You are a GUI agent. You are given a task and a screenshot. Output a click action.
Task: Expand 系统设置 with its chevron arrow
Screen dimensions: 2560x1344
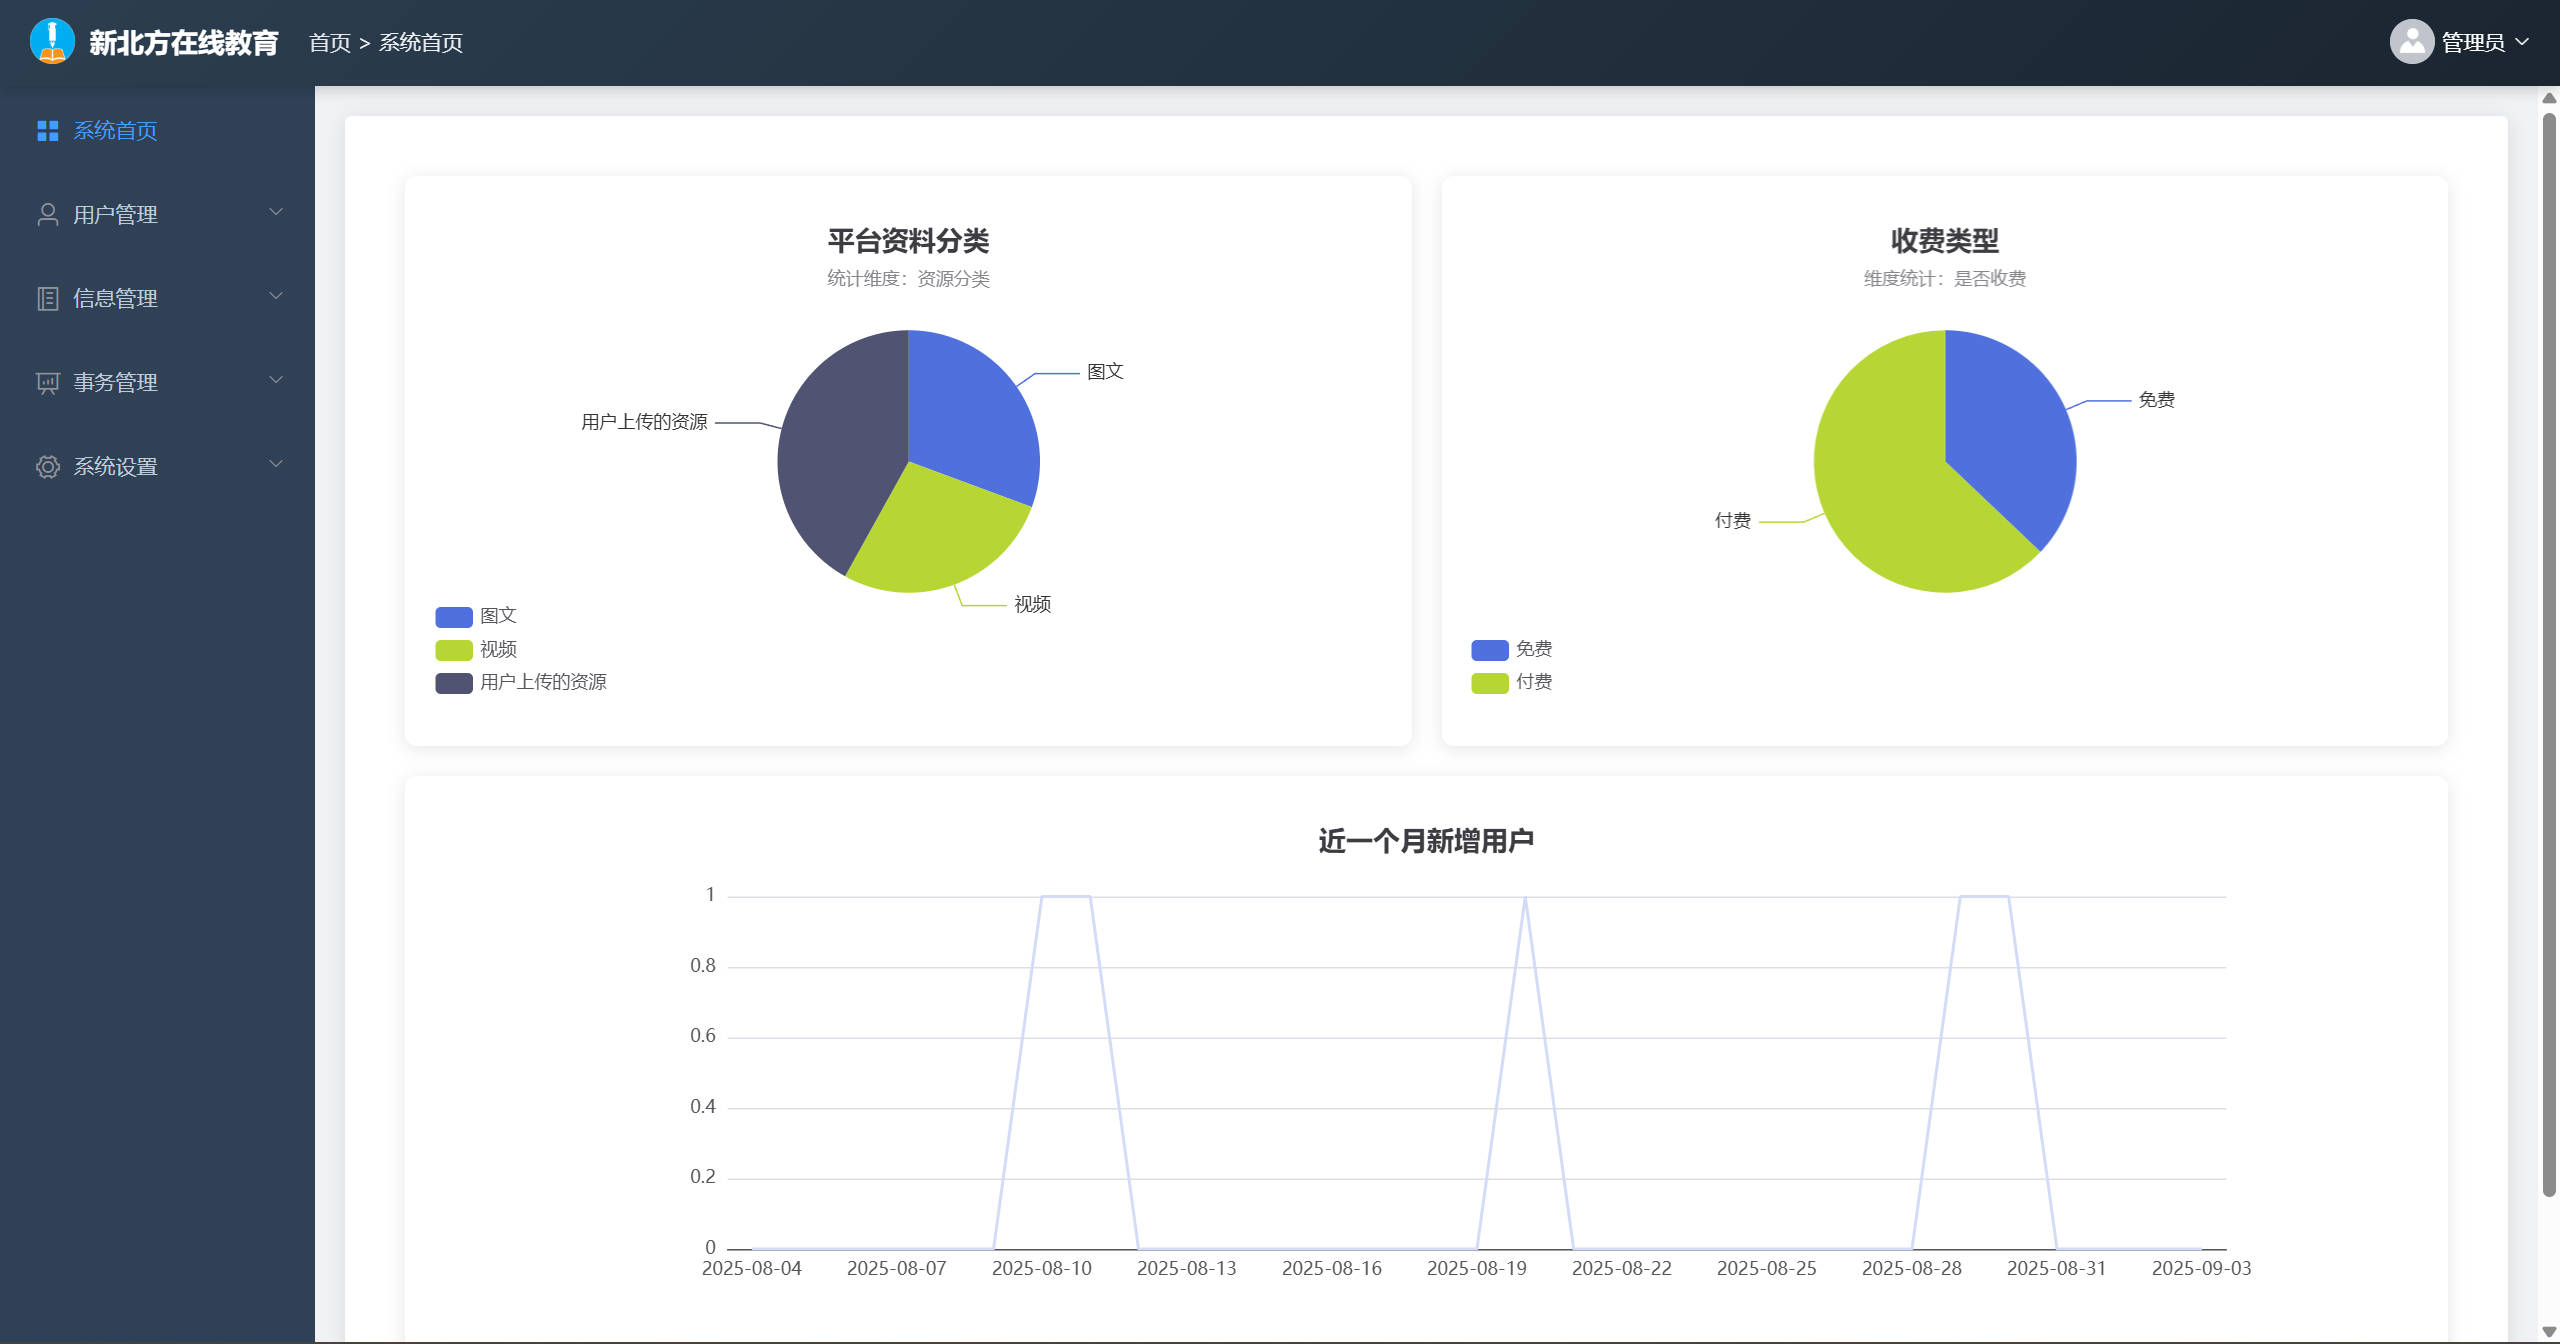276,465
